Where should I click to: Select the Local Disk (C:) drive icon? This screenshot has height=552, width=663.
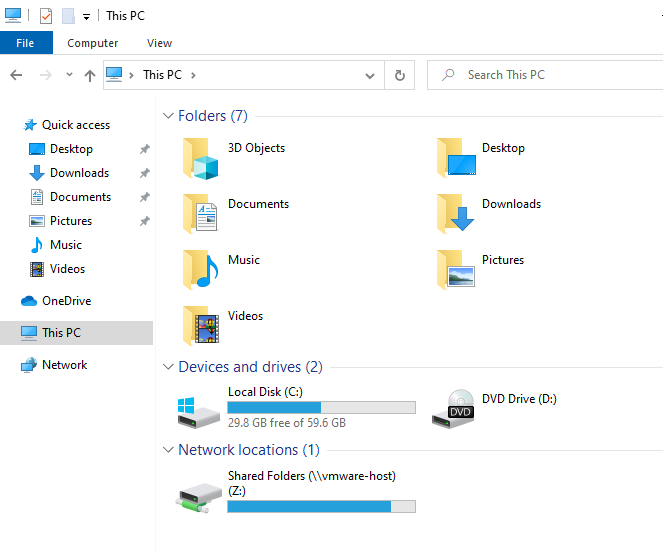tap(198, 413)
